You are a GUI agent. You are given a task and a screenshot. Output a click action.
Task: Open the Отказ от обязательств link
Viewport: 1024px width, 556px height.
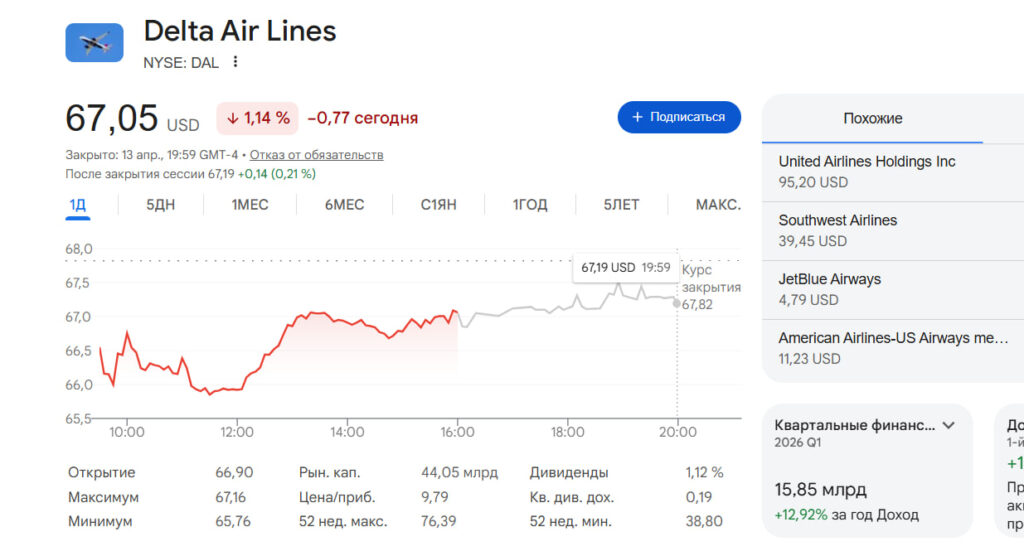[x=316, y=155]
